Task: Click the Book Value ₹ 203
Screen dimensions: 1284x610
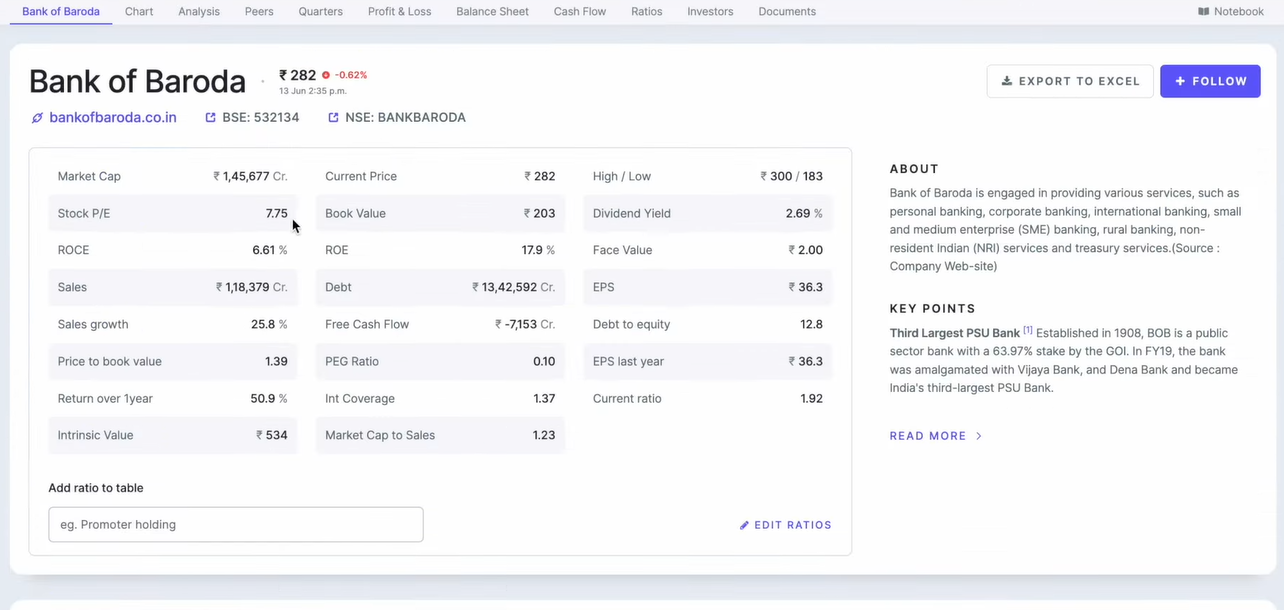Action: tap(540, 213)
